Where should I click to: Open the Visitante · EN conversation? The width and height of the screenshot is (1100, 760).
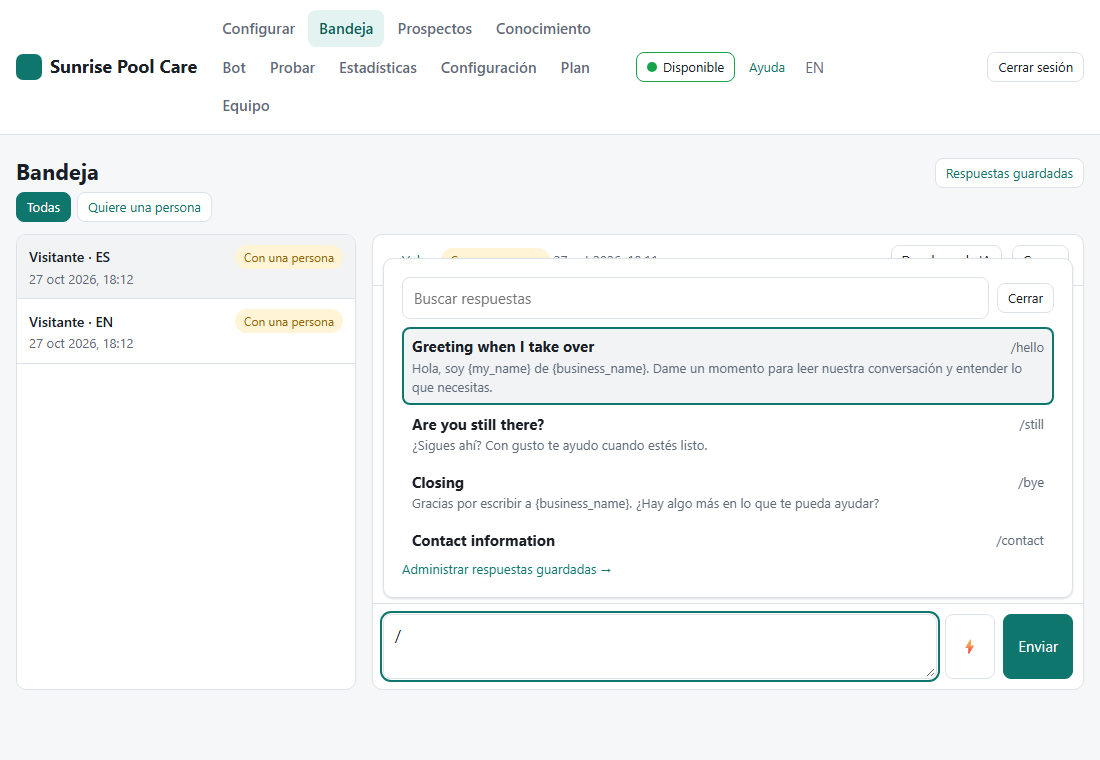tap(186, 332)
